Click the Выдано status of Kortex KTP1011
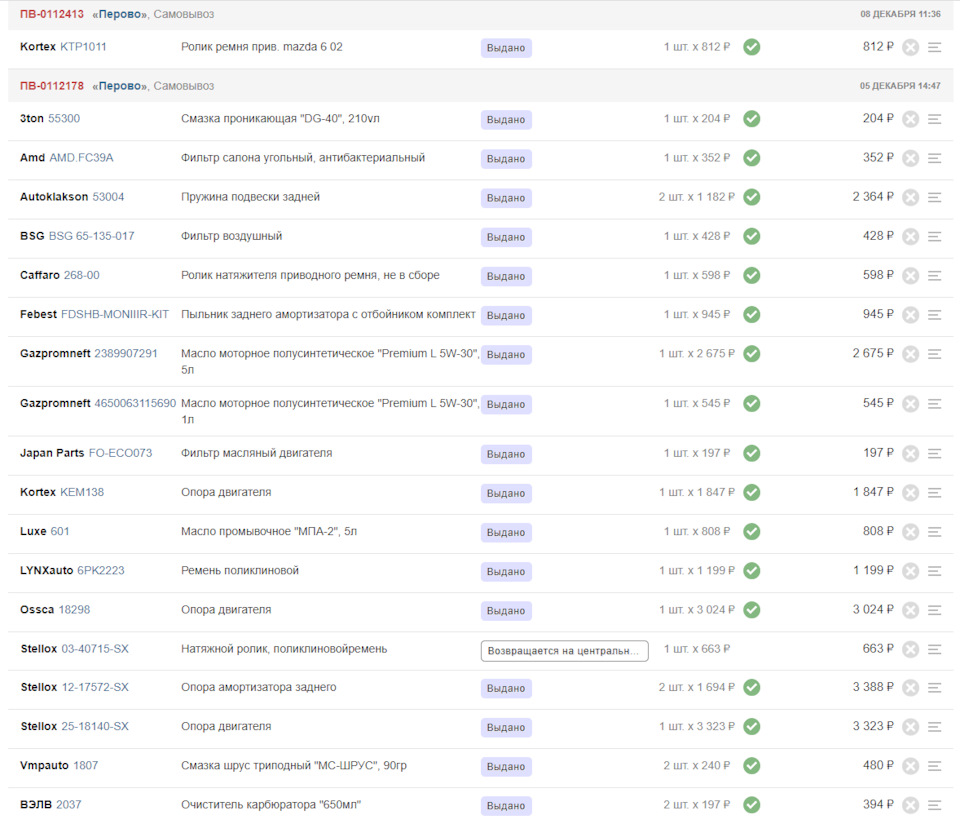The width and height of the screenshot is (960, 824). [x=506, y=48]
